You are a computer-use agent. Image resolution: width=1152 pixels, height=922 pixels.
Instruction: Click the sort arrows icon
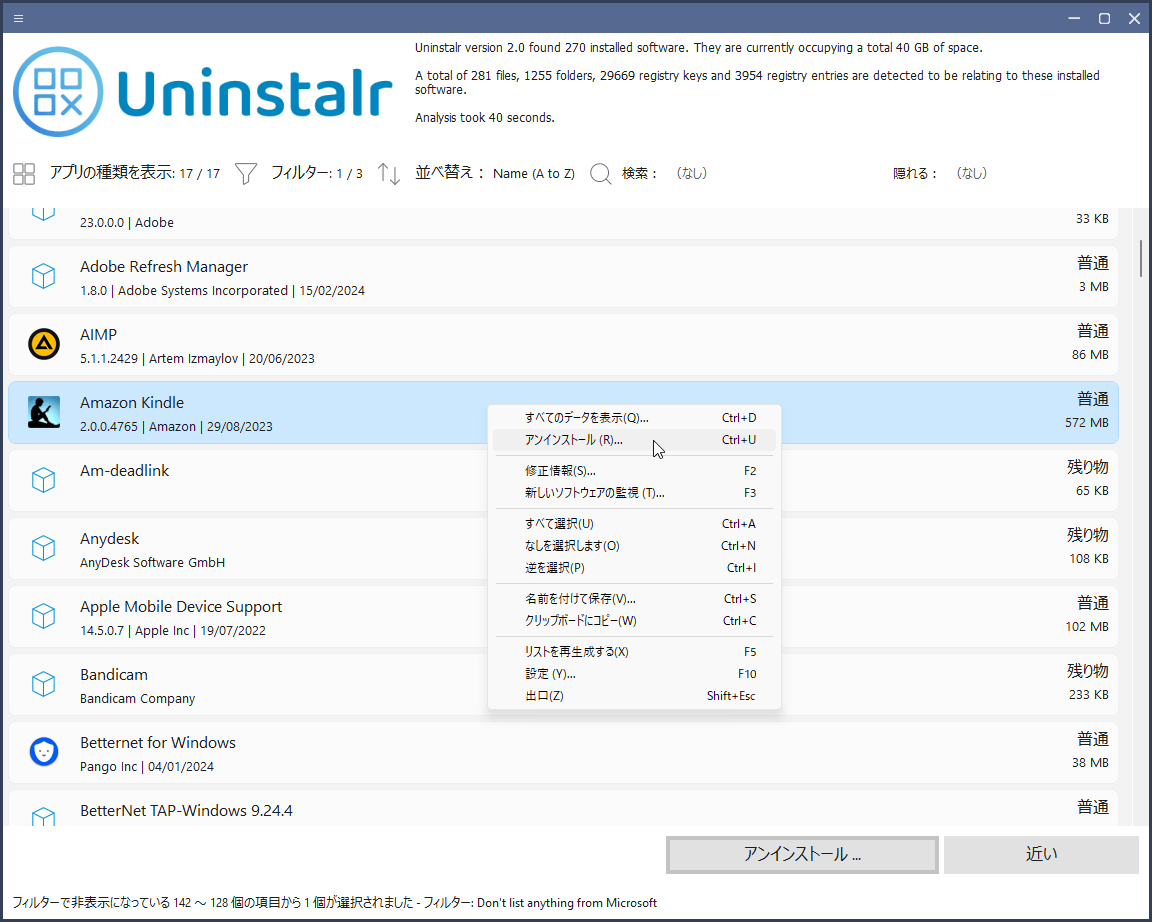pyautogui.click(x=388, y=173)
